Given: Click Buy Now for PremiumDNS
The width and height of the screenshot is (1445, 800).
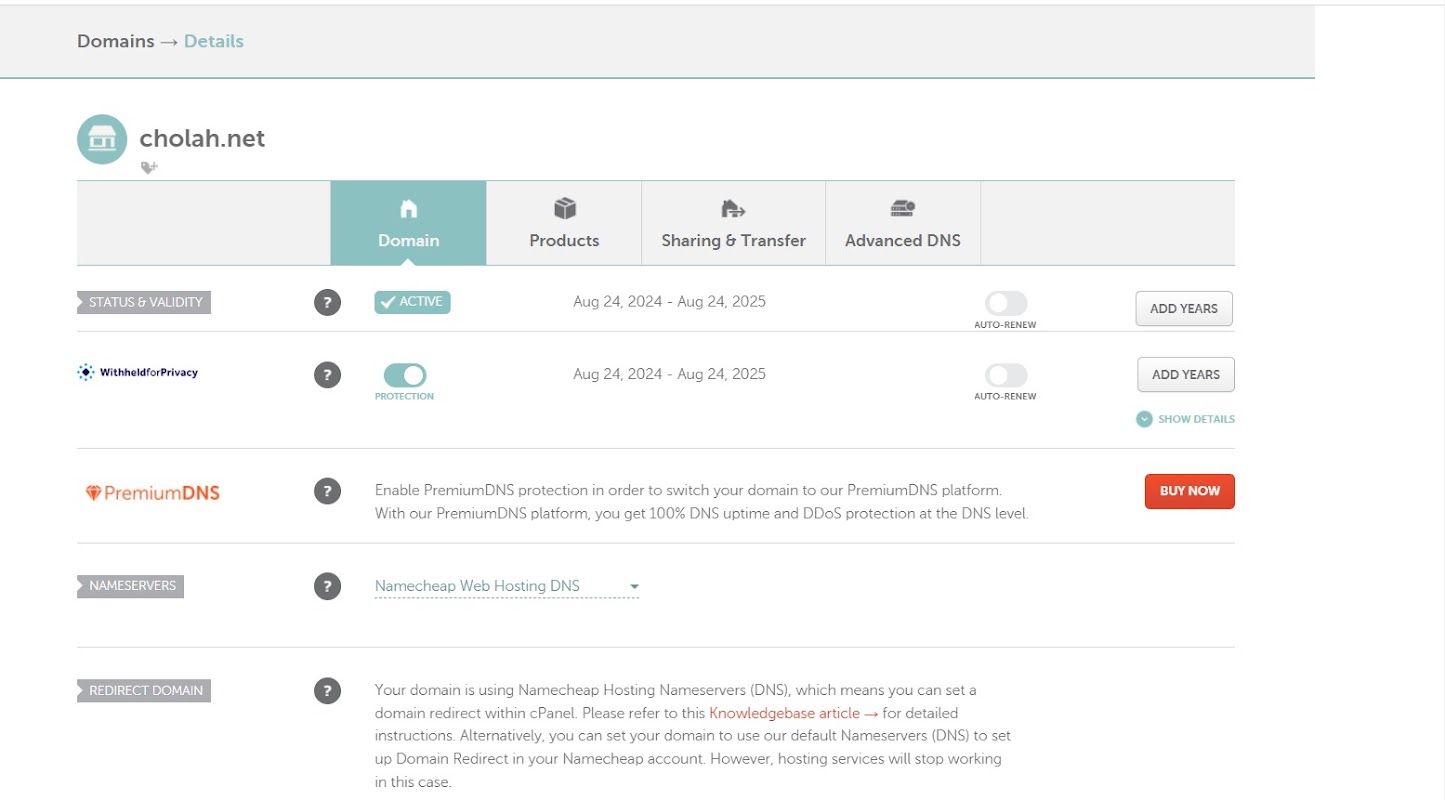Looking at the screenshot, I should (x=1190, y=491).
